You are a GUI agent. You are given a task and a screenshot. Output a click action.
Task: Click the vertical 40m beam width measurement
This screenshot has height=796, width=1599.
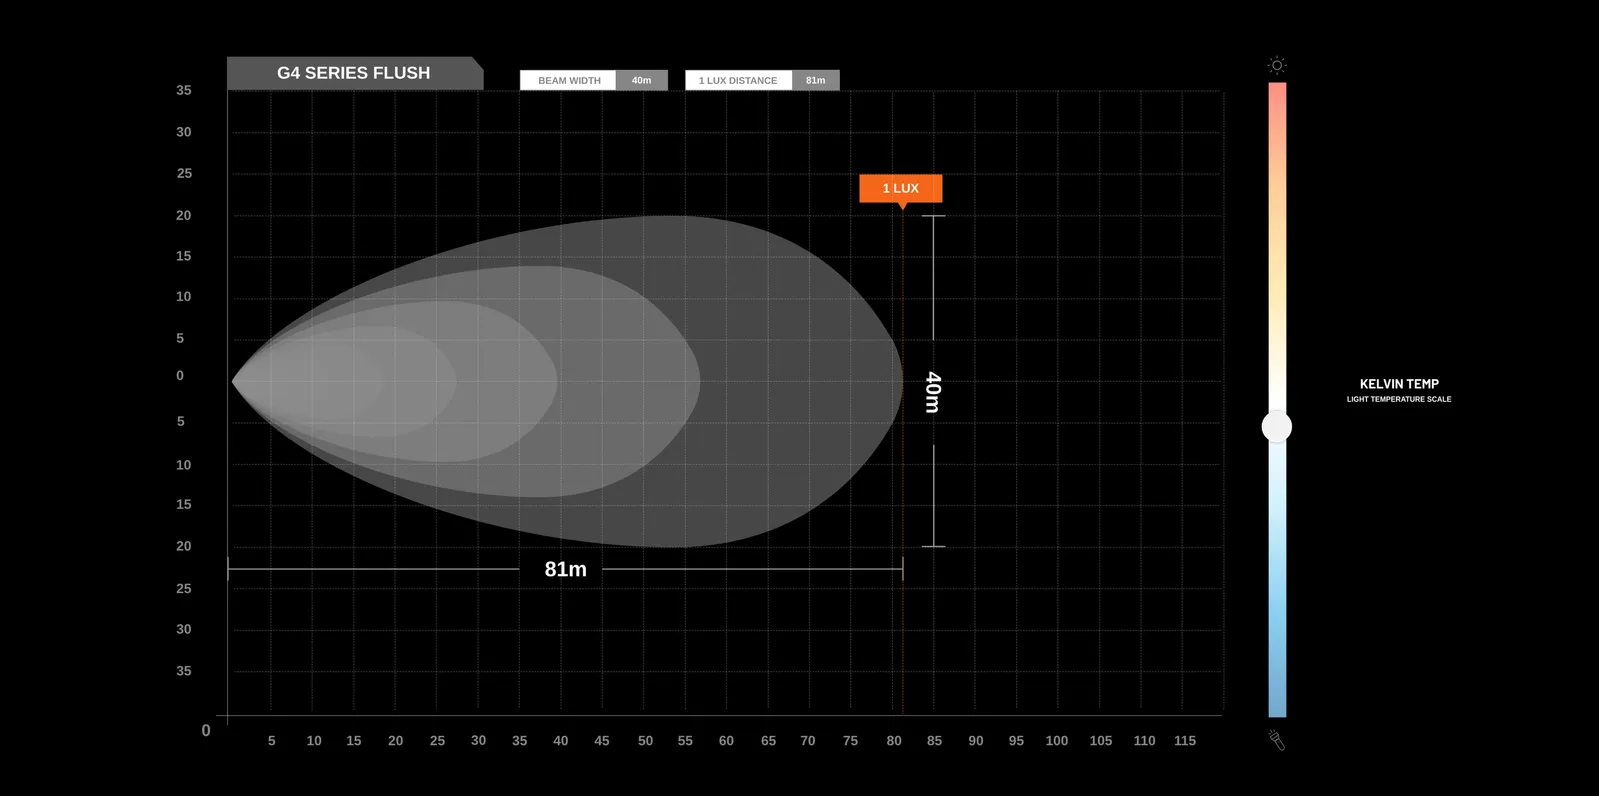tap(933, 392)
